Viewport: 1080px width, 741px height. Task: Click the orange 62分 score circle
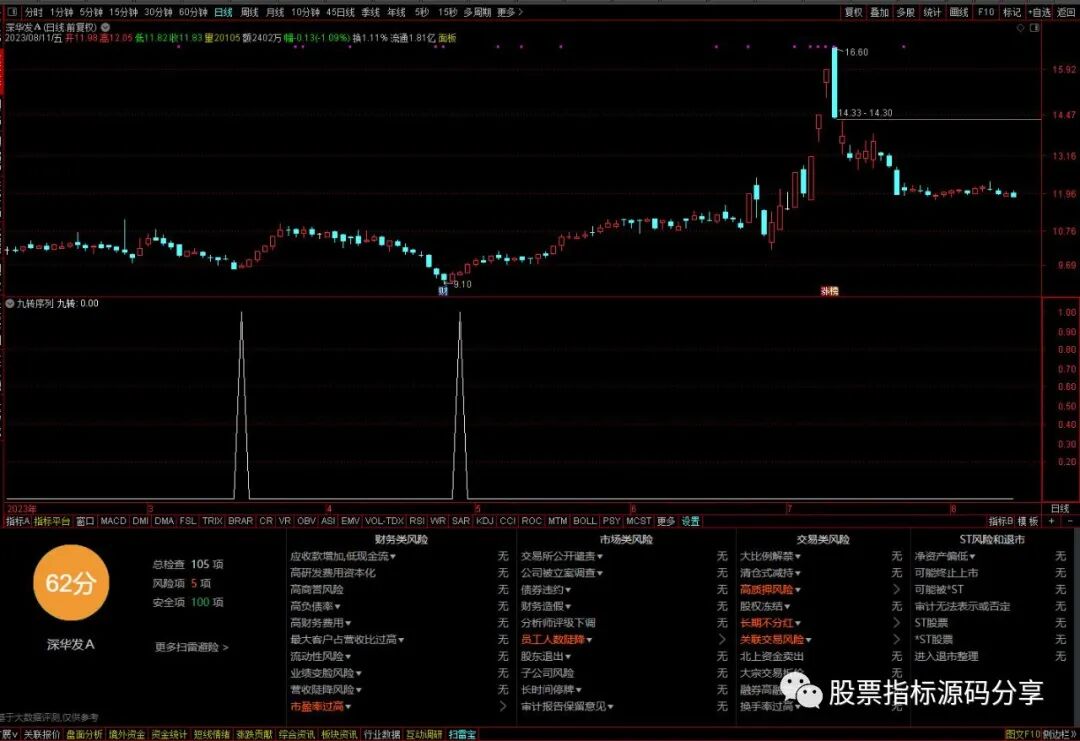(71, 583)
